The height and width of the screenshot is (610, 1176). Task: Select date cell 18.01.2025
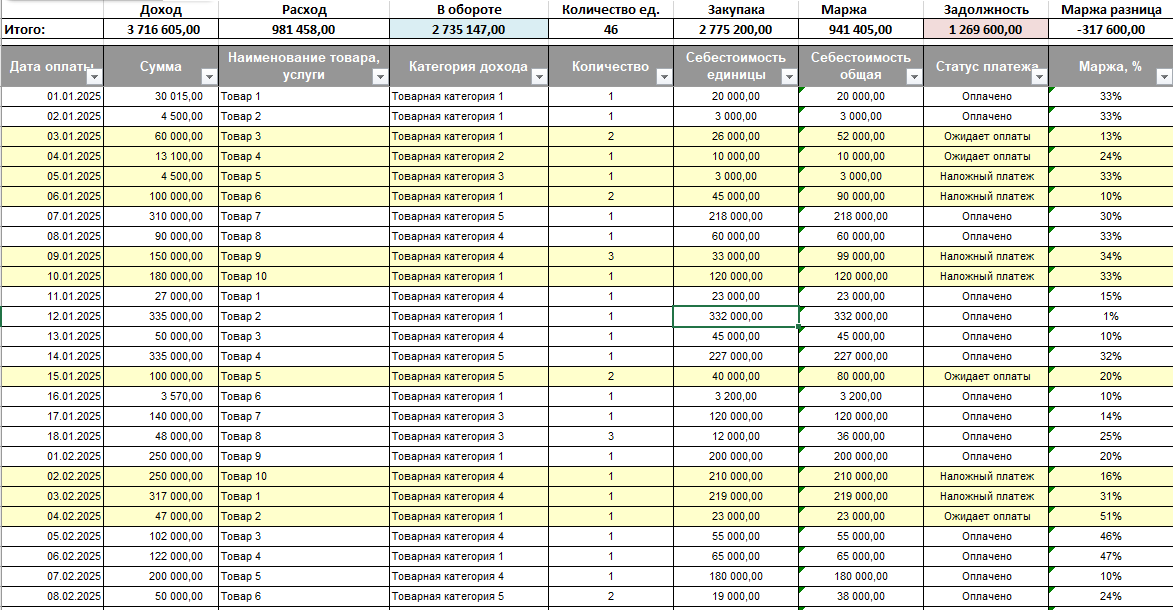click(52, 437)
